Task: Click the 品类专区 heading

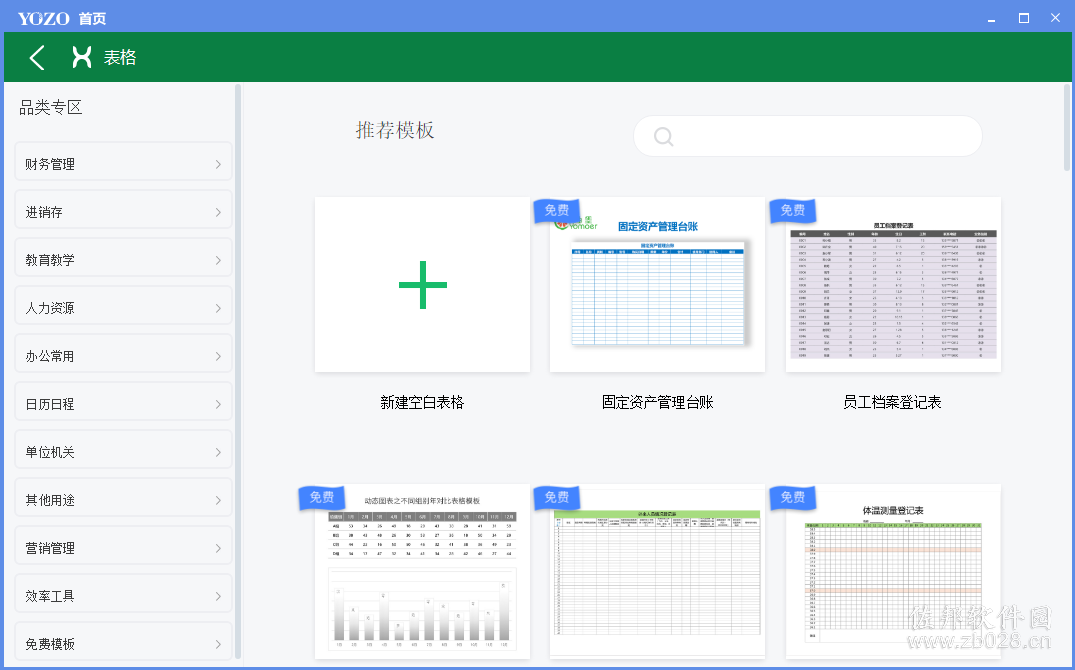Action: [51, 108]
